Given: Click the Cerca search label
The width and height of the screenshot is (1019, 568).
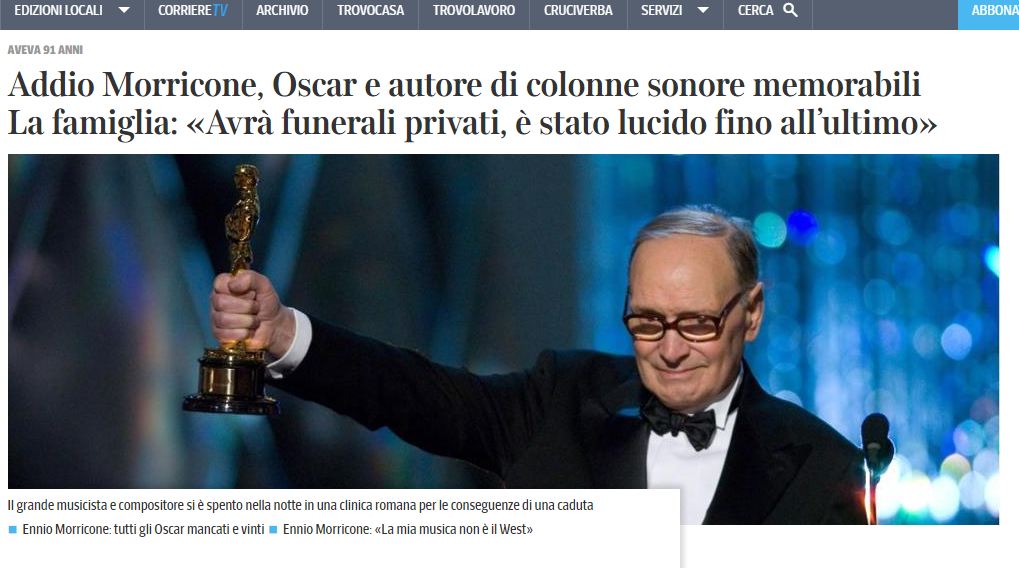Looking at the screenshot, I should pyautogui.click(x=755, y=10).
